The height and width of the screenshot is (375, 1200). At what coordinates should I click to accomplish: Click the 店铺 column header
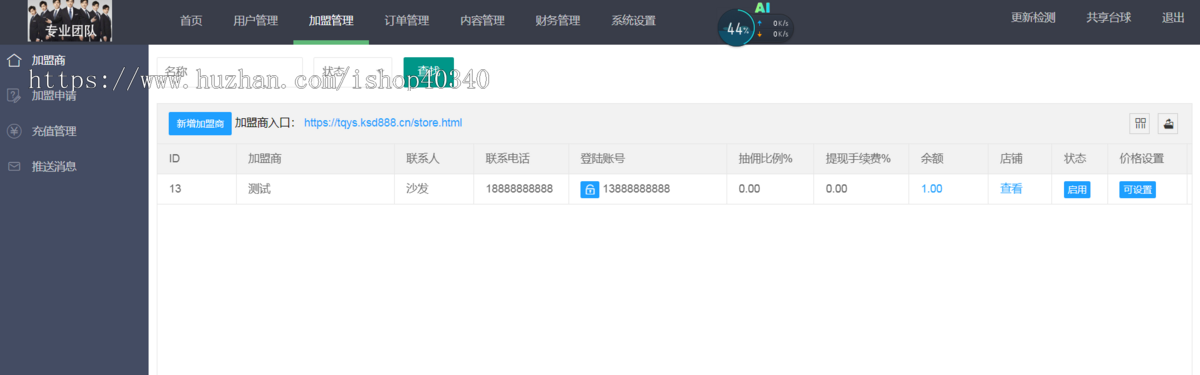pos(1011,159)
